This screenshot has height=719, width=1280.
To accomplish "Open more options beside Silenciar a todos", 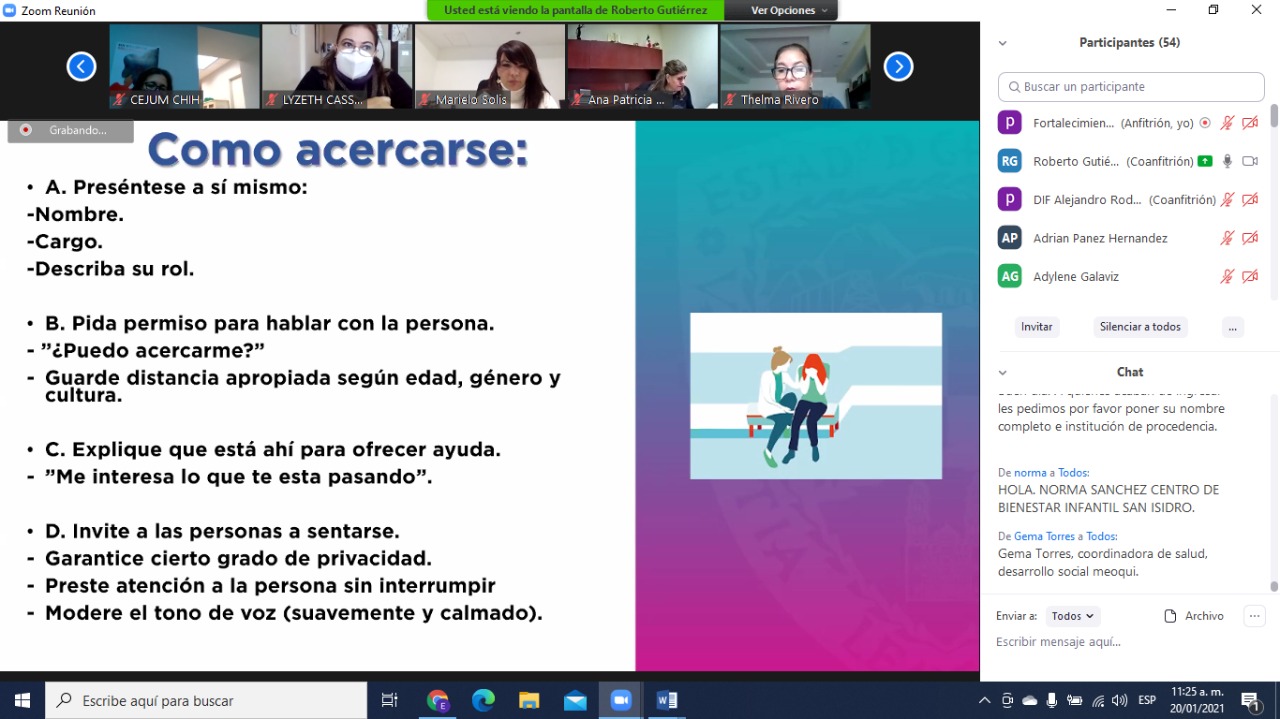I will 1232,327.
